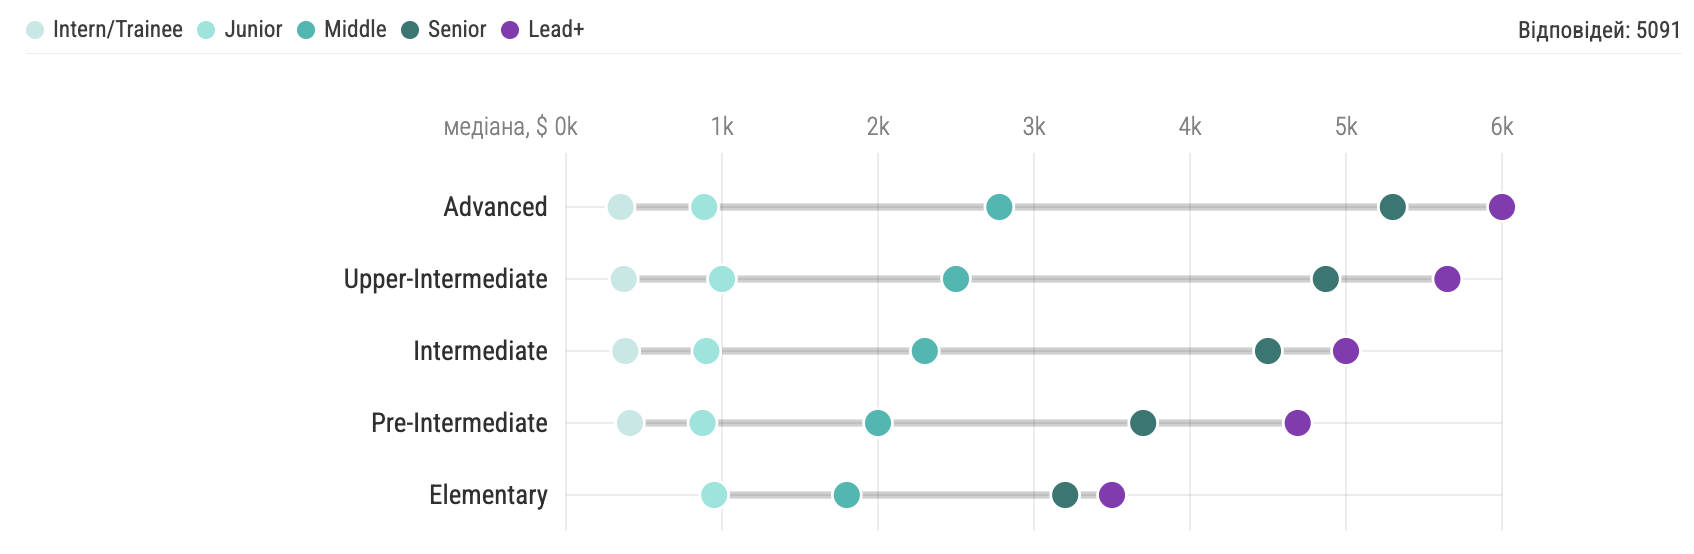The height and width of the screenshot is (554, 1694).
Task: Click the Advanced Lead+ purple dot
Action: tap(1501, 207)
